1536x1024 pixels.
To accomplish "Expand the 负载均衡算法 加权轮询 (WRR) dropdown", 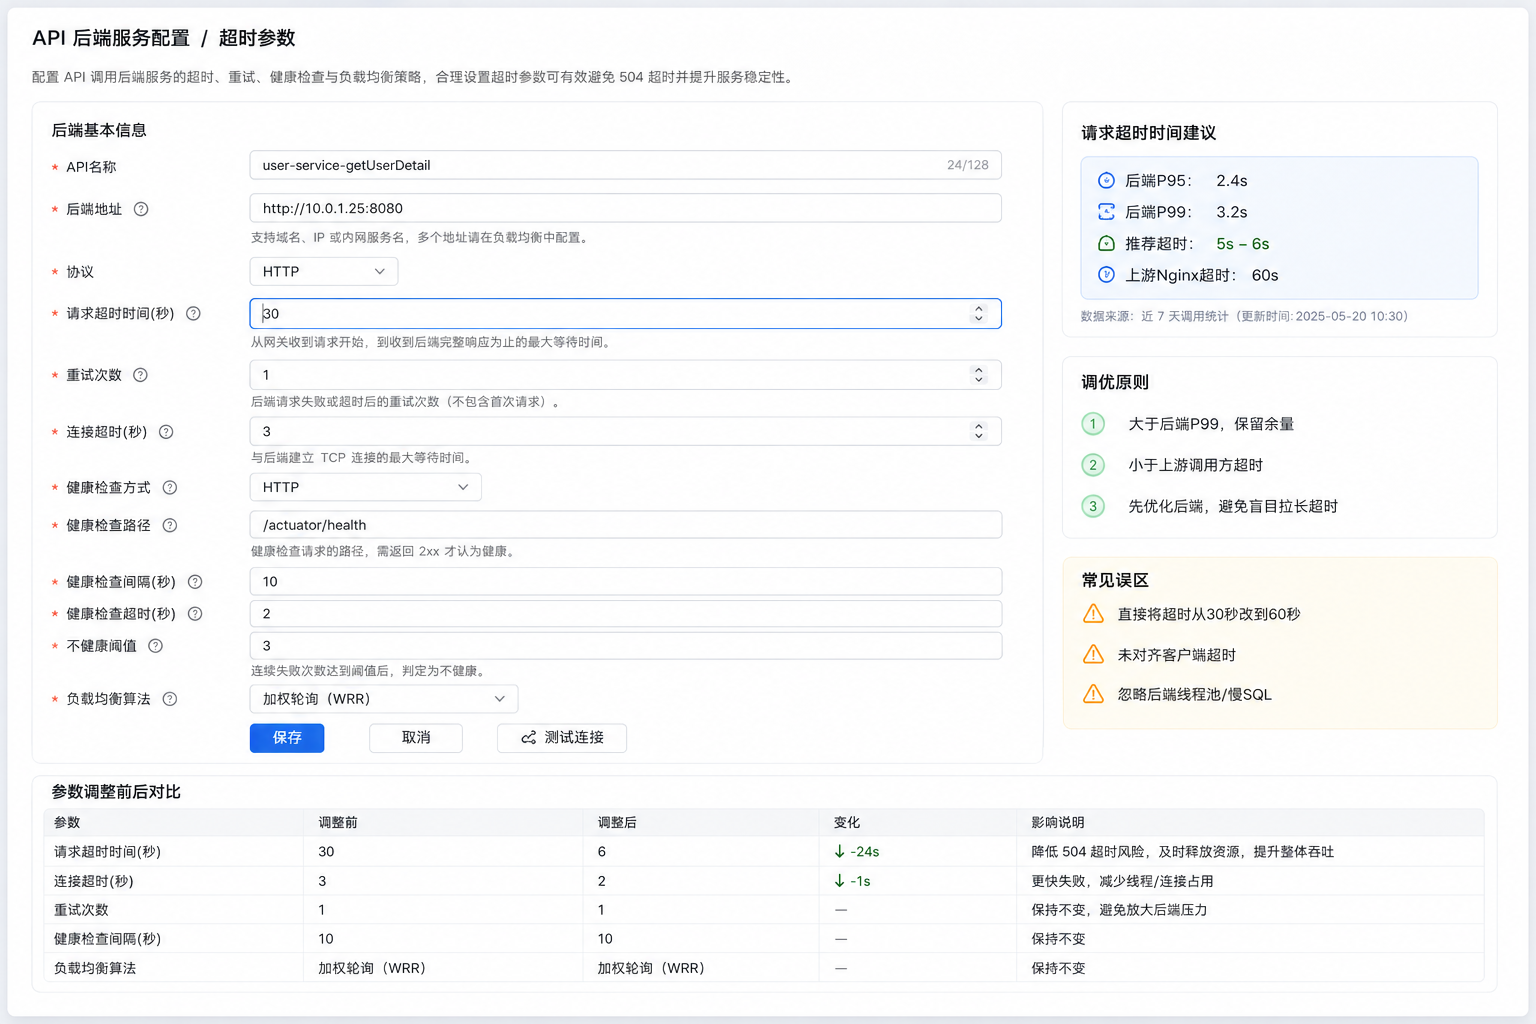I will [384, 699].
